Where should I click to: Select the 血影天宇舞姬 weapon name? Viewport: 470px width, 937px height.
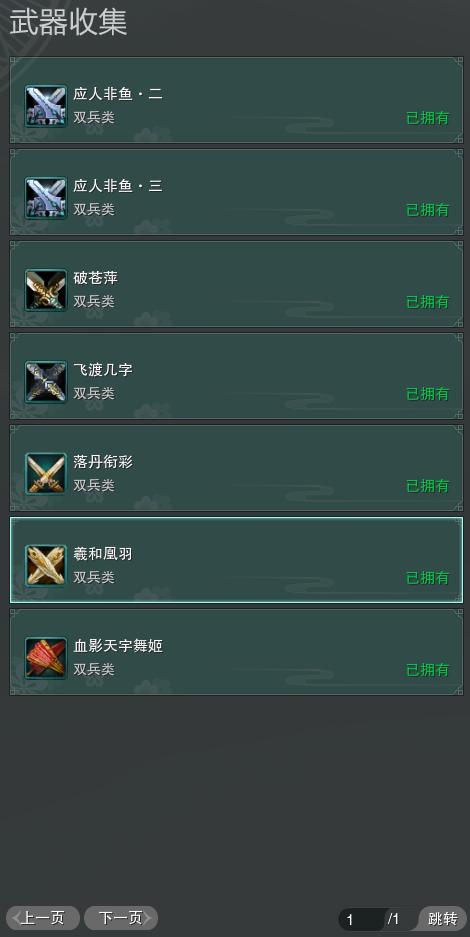click(118, 645)
